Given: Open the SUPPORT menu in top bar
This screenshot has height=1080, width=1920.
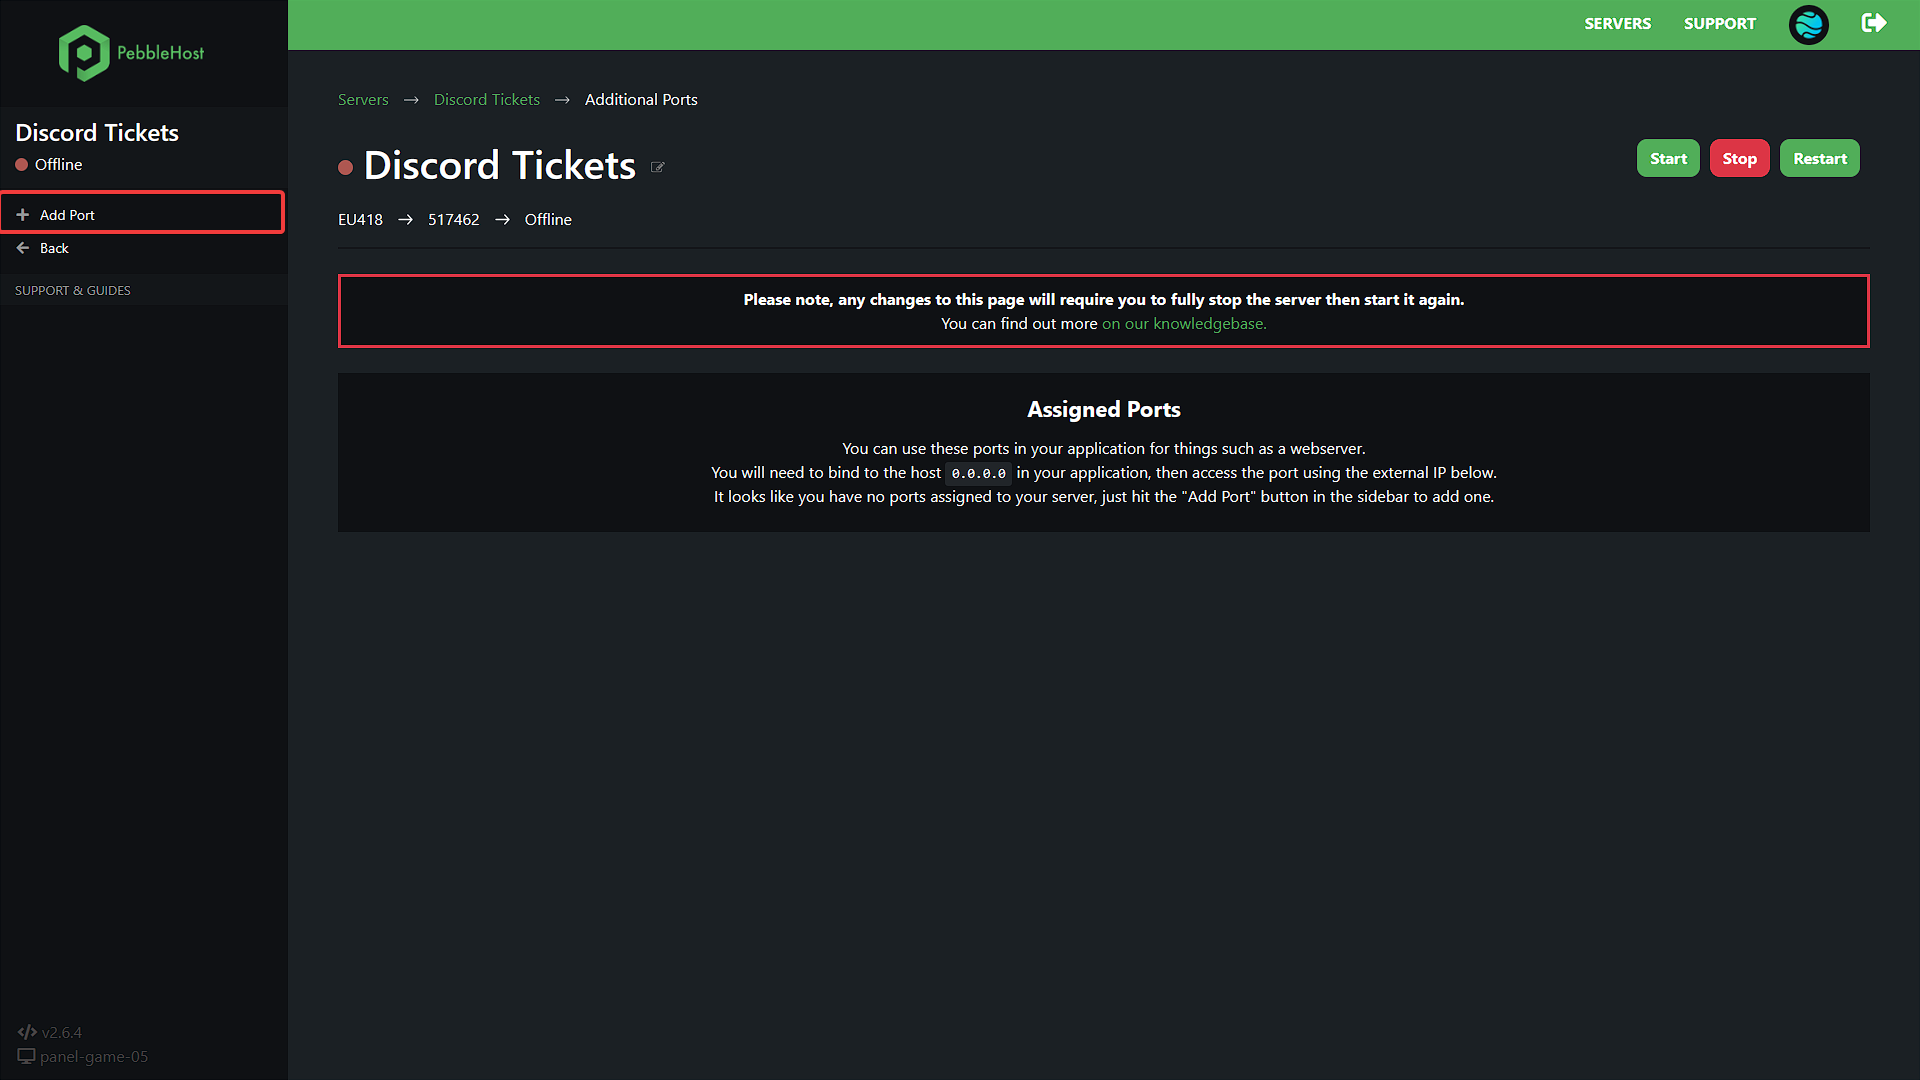Looking at the screenshot, I should (1719, 24).
